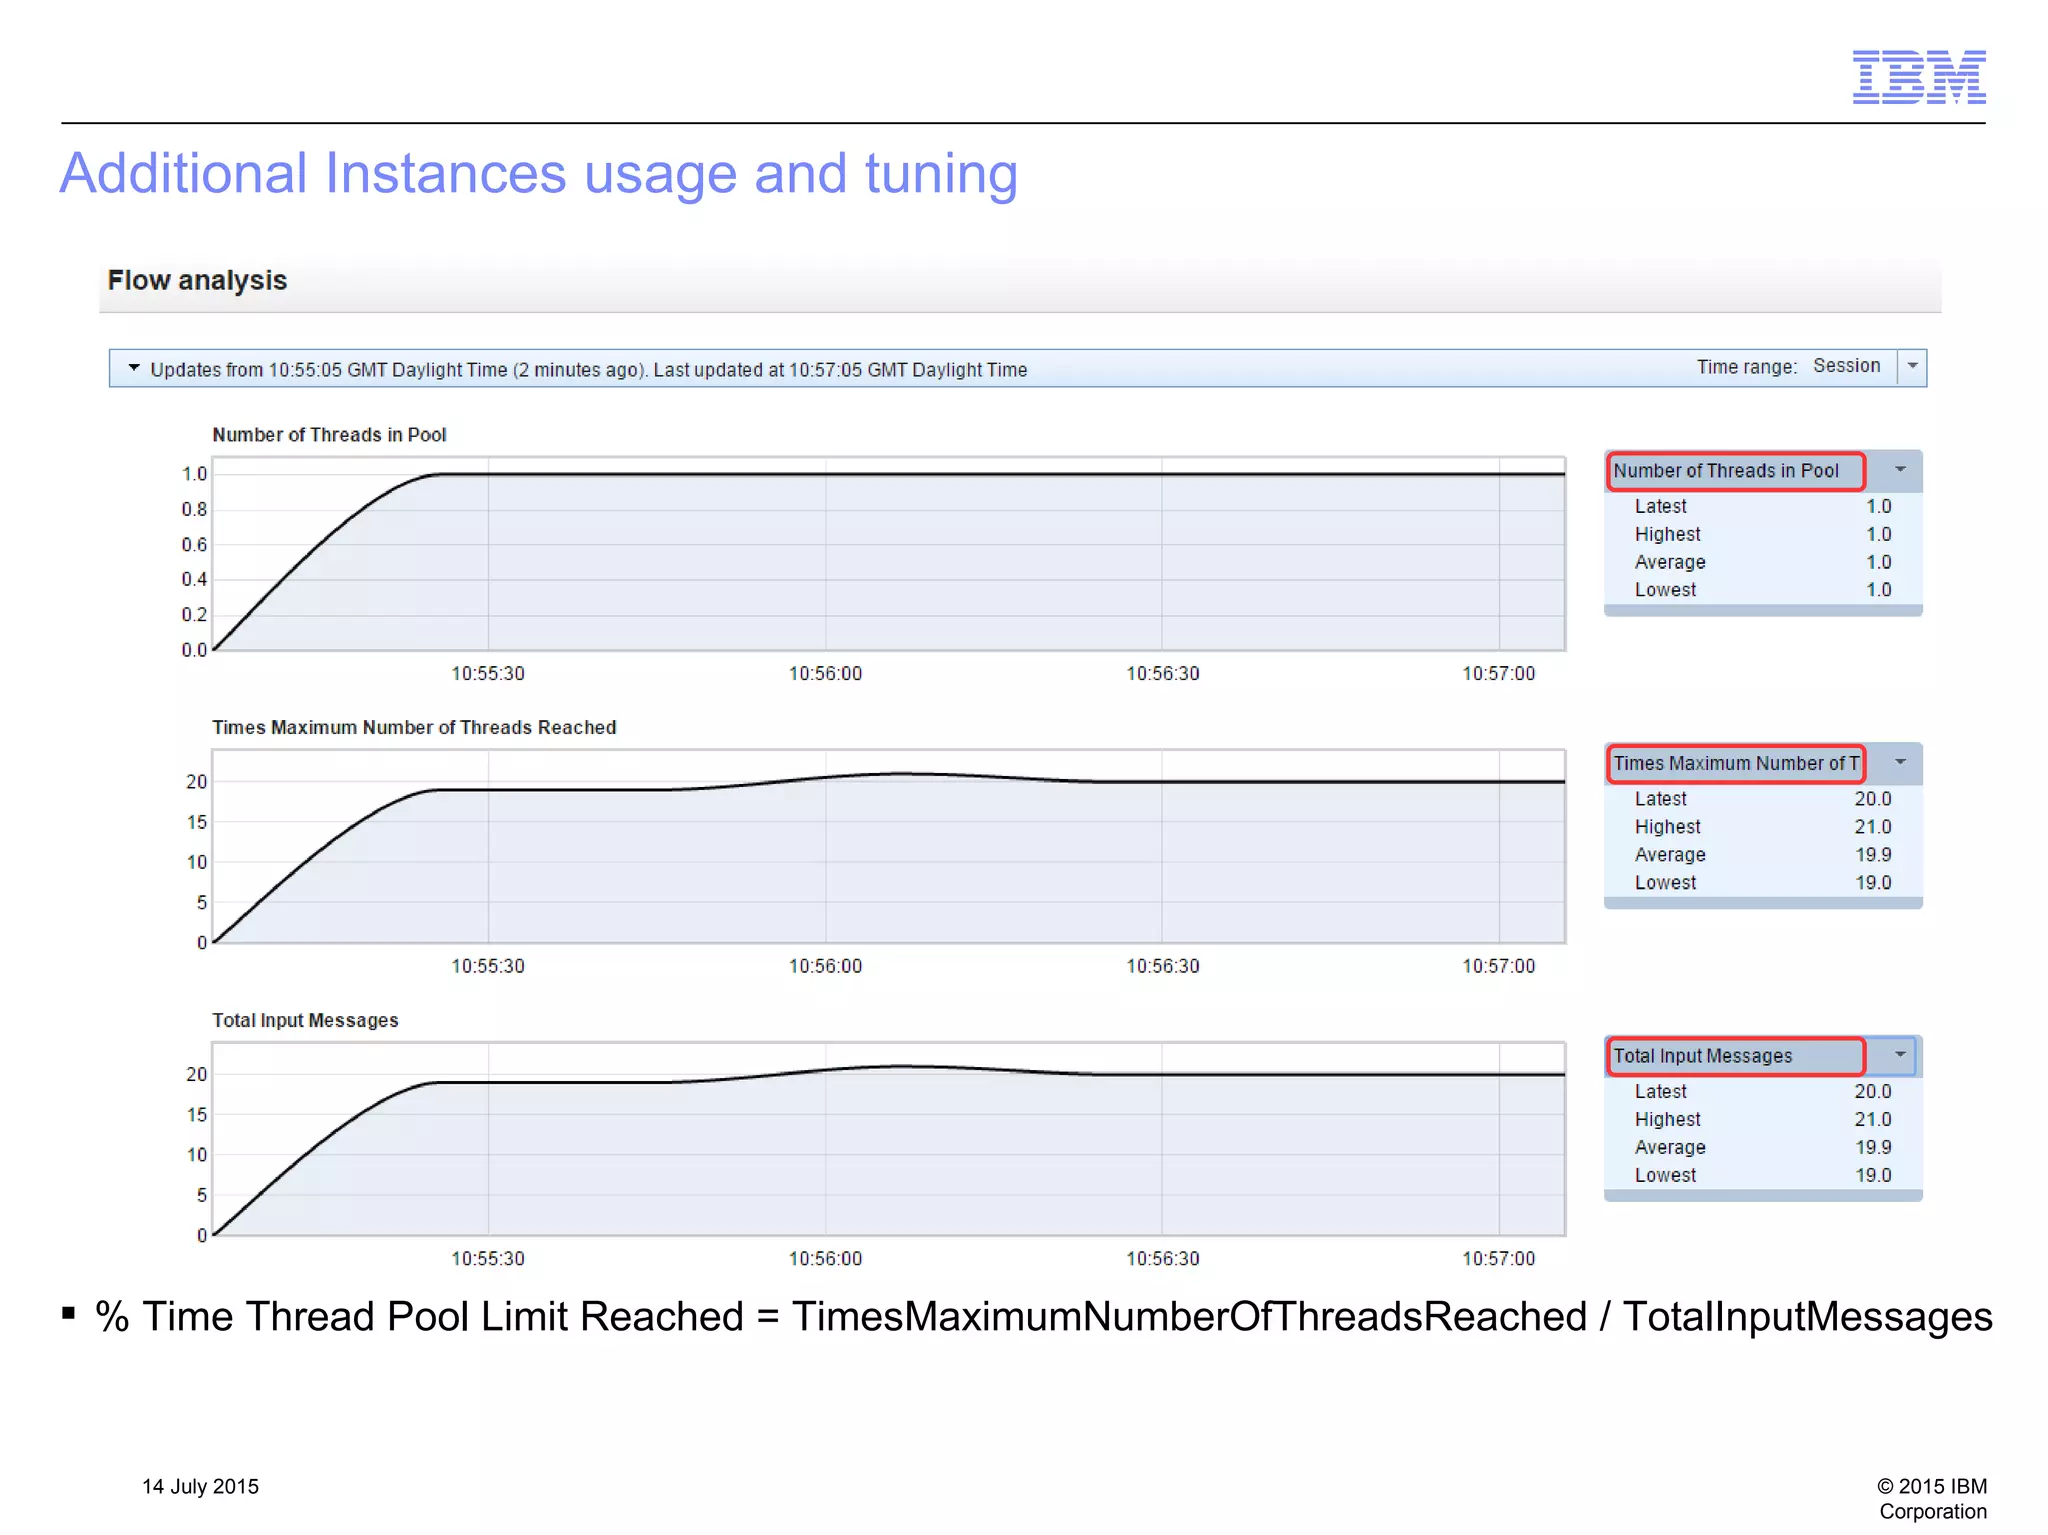2048x1535 pixels.
Task: Collapse the Updates status bar triangle
Action: pos(134,368)
